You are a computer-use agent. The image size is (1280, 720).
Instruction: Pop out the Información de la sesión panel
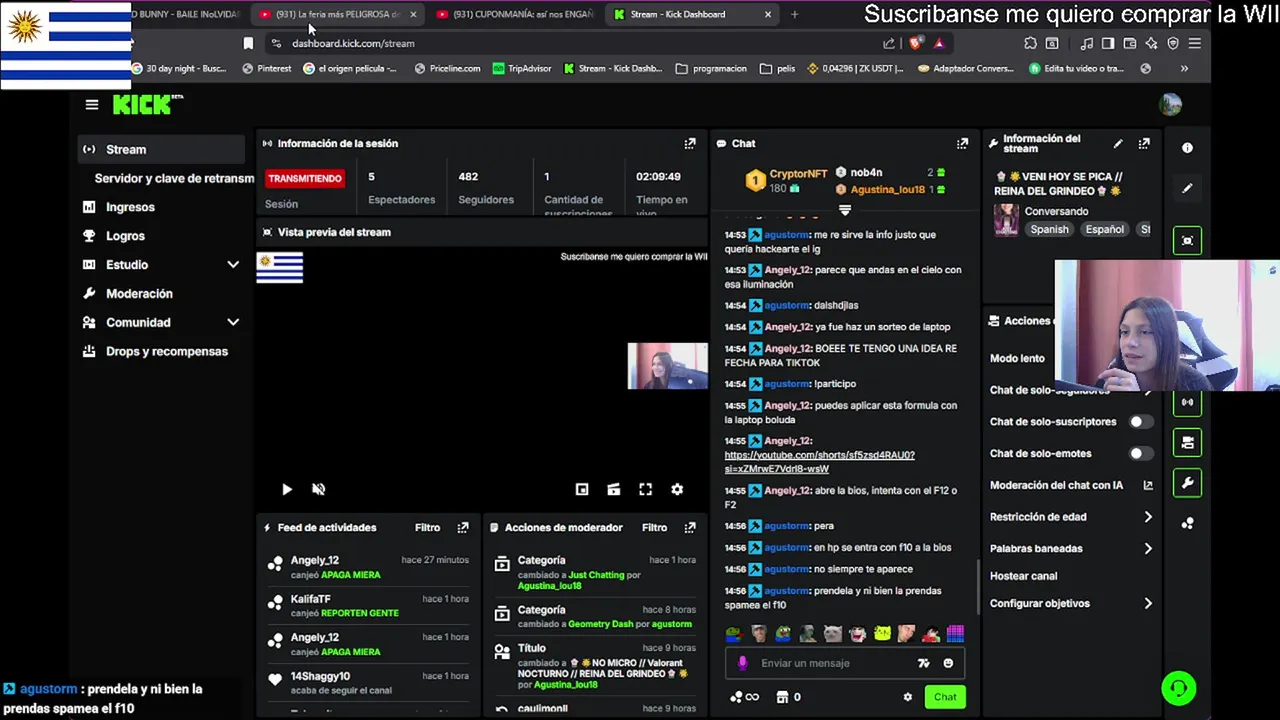click(x=690, y=144)
